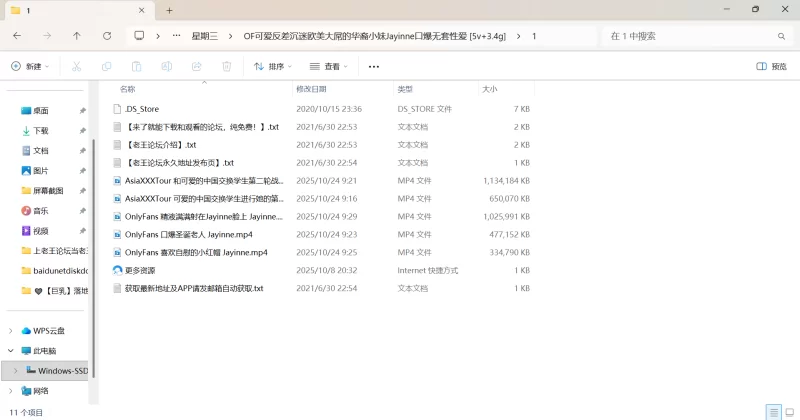Click the search magnifier icon

[781, 36]
